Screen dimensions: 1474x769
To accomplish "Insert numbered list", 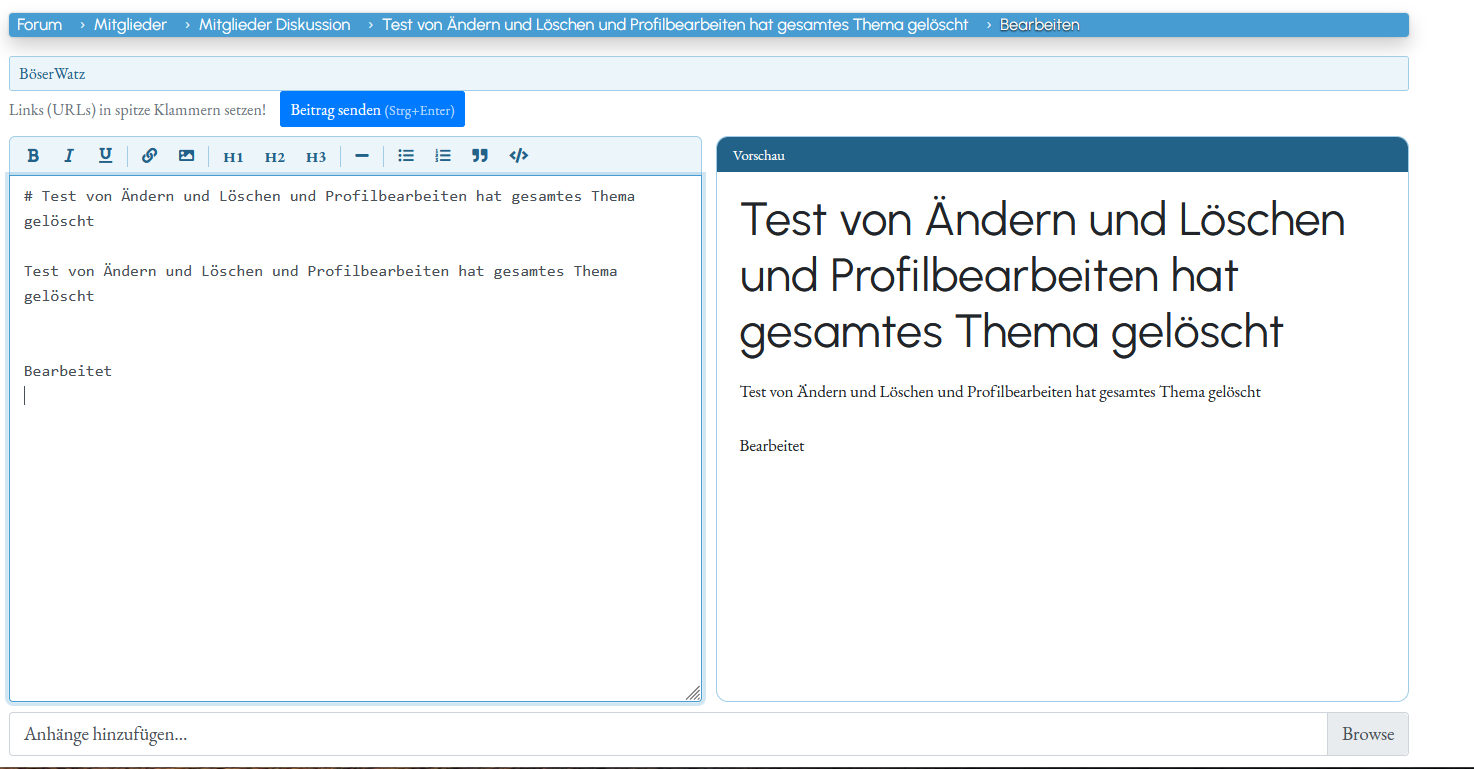I will (443, 156).
